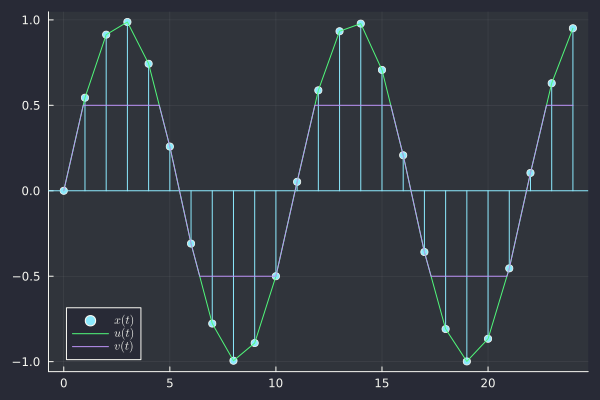Click the y-axis tick label -0.5
Screen dimensions: 600x400
(x=28, y=276)
